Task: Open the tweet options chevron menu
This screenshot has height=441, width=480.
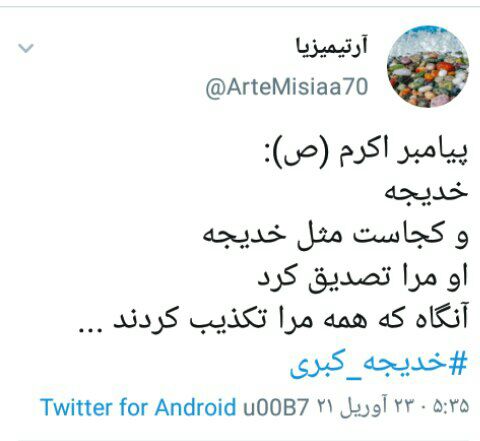Action: (x=26, y=48)
